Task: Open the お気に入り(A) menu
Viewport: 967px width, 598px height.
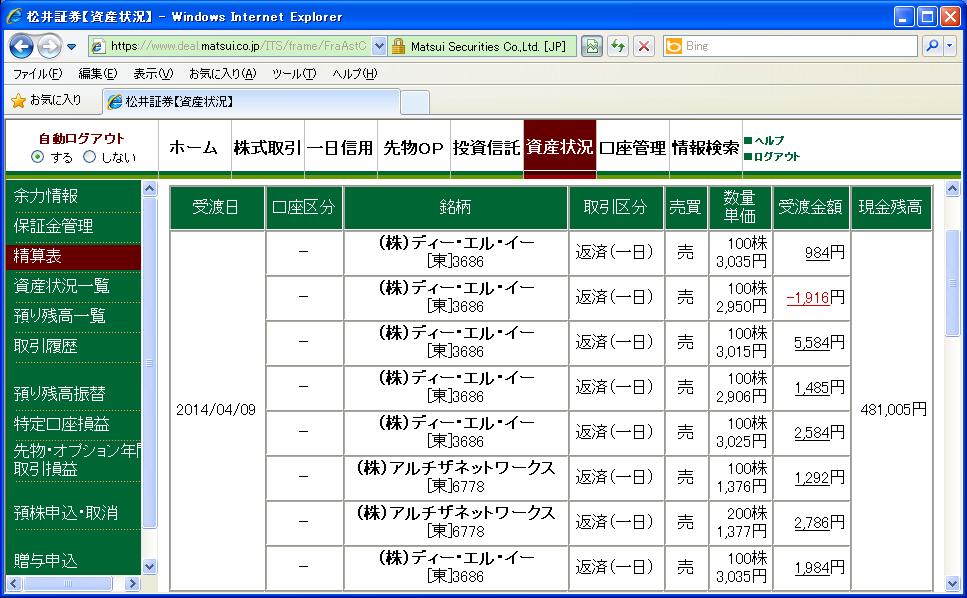Action: [x=222, y=74]
